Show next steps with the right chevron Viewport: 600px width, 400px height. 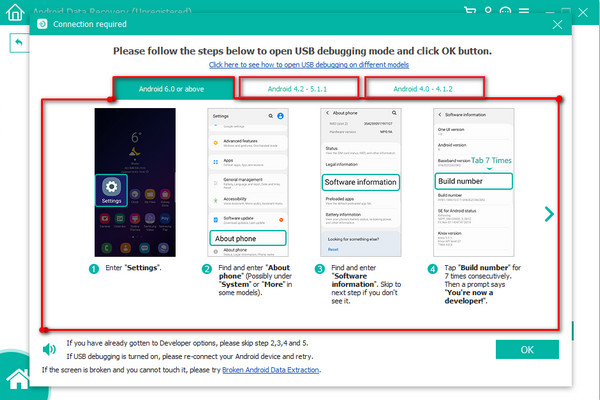click(x=549, y=214)
